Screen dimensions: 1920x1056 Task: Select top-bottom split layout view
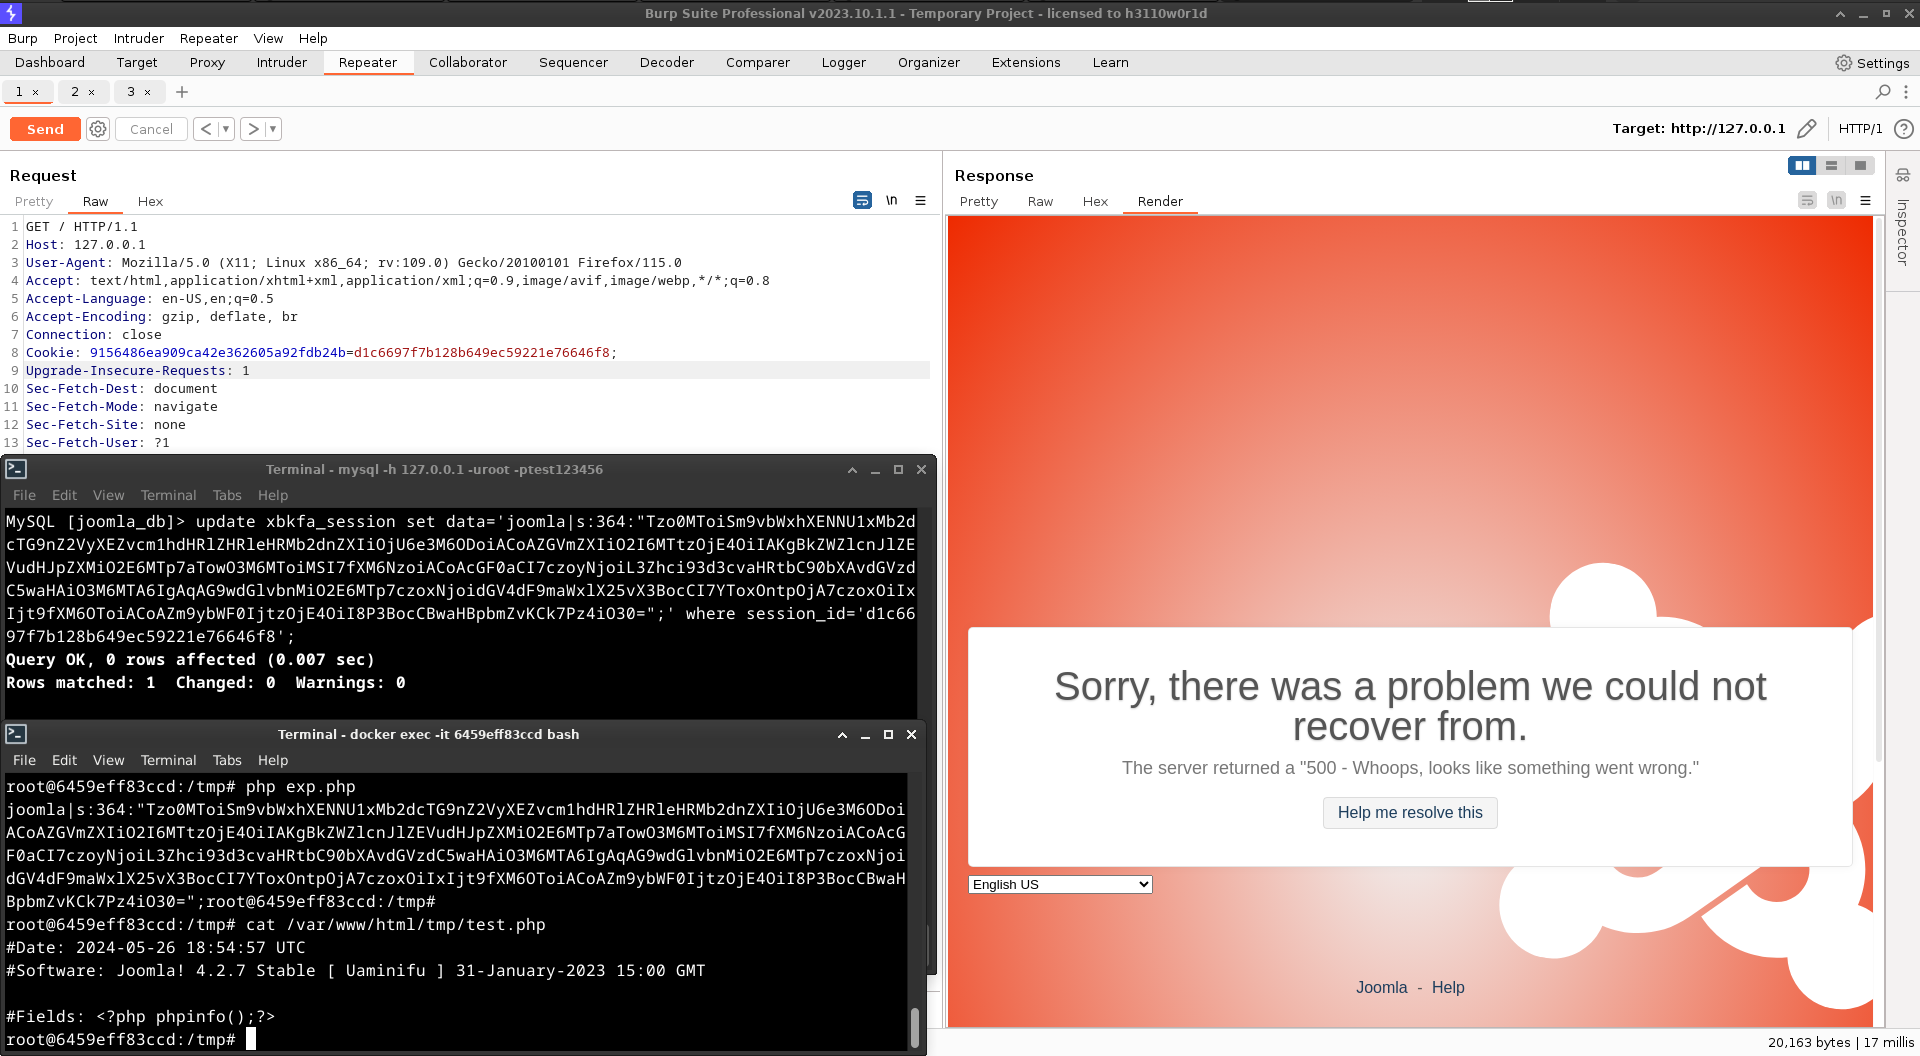pyautogui.click(x=1831, y=166)
